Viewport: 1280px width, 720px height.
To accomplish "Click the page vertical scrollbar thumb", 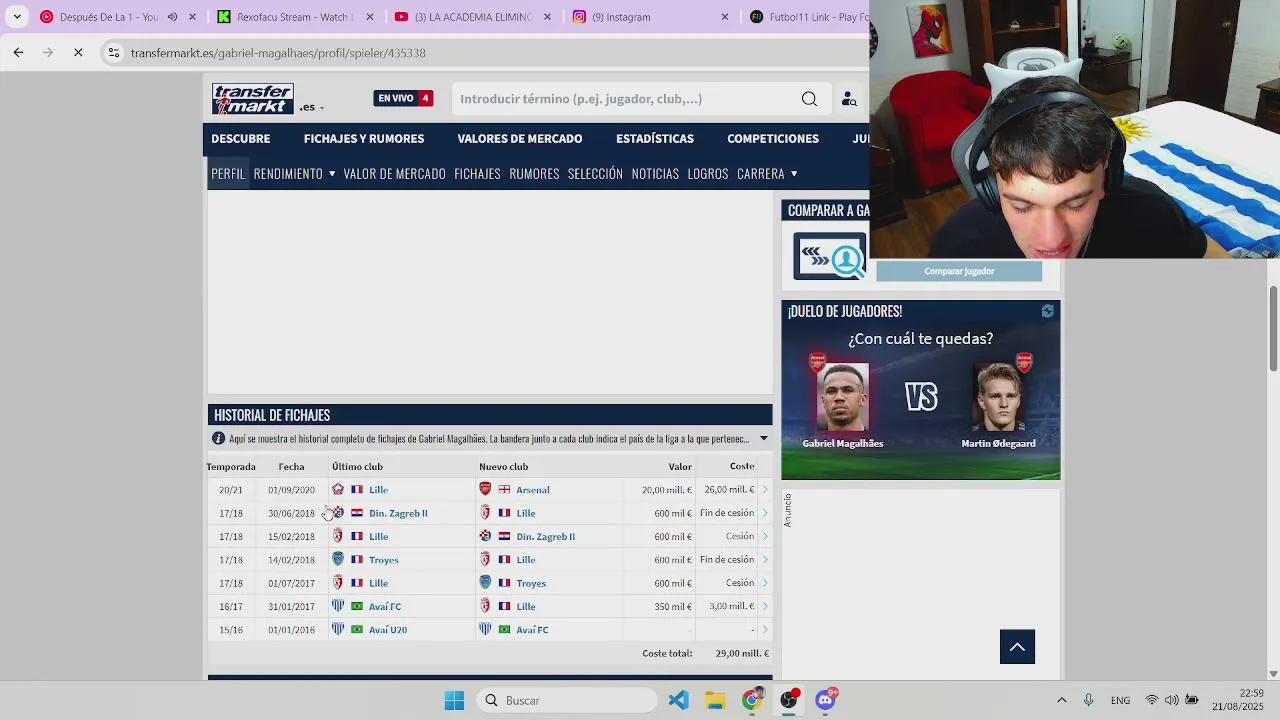I will click(1273, 327).
